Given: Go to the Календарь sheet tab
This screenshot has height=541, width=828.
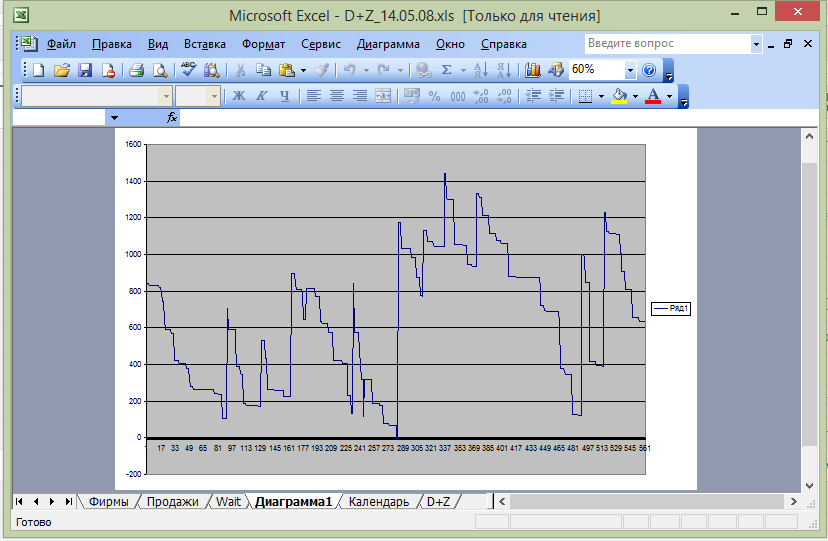Looking at the screenshot, I should click(x=378, y=502).
